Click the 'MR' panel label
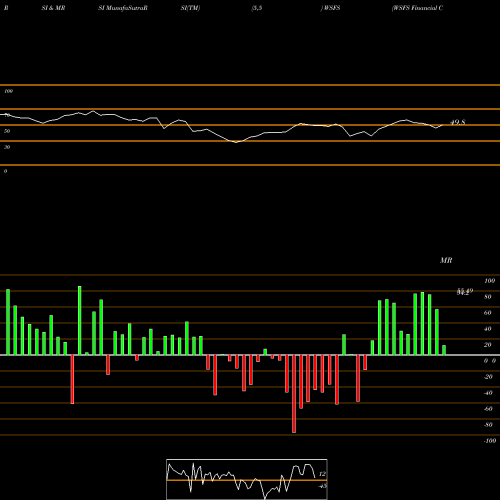The image size is (500, 500). coord(446,260)
